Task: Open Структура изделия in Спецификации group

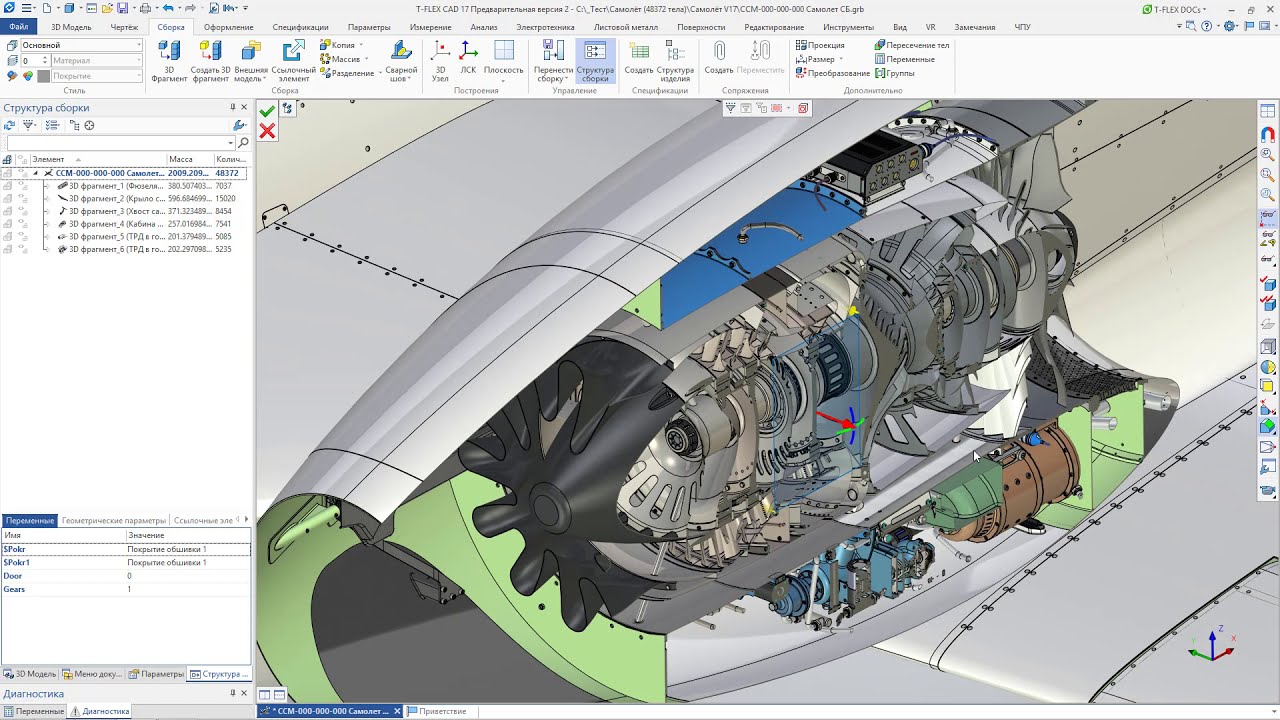Action: click(675, 61)
